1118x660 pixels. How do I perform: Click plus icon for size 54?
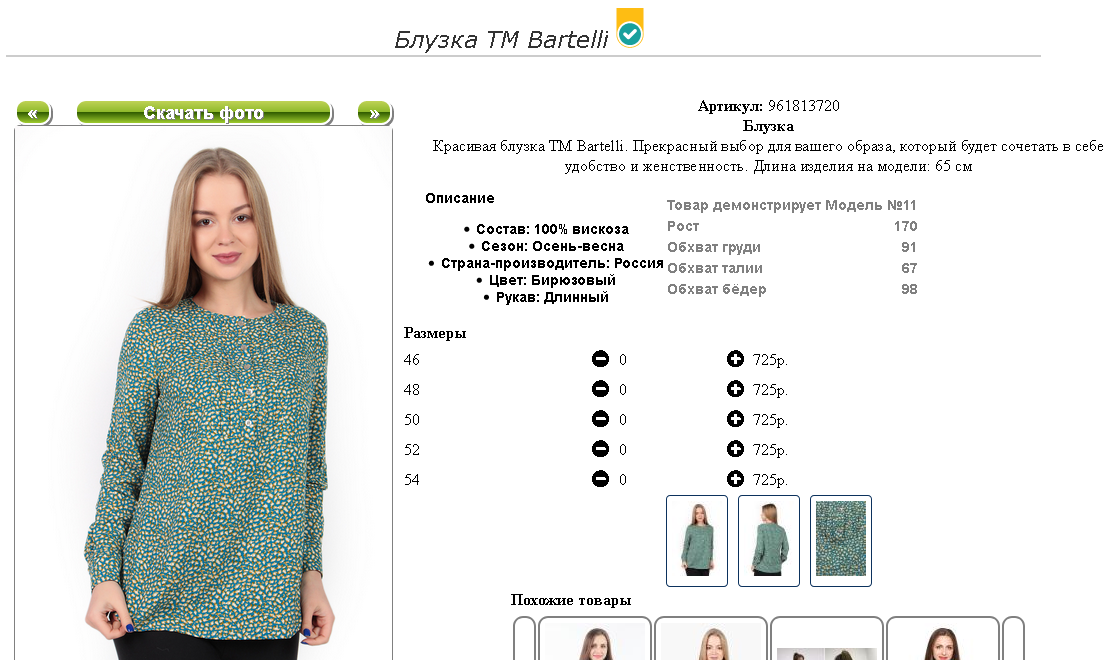coord(735,479)
